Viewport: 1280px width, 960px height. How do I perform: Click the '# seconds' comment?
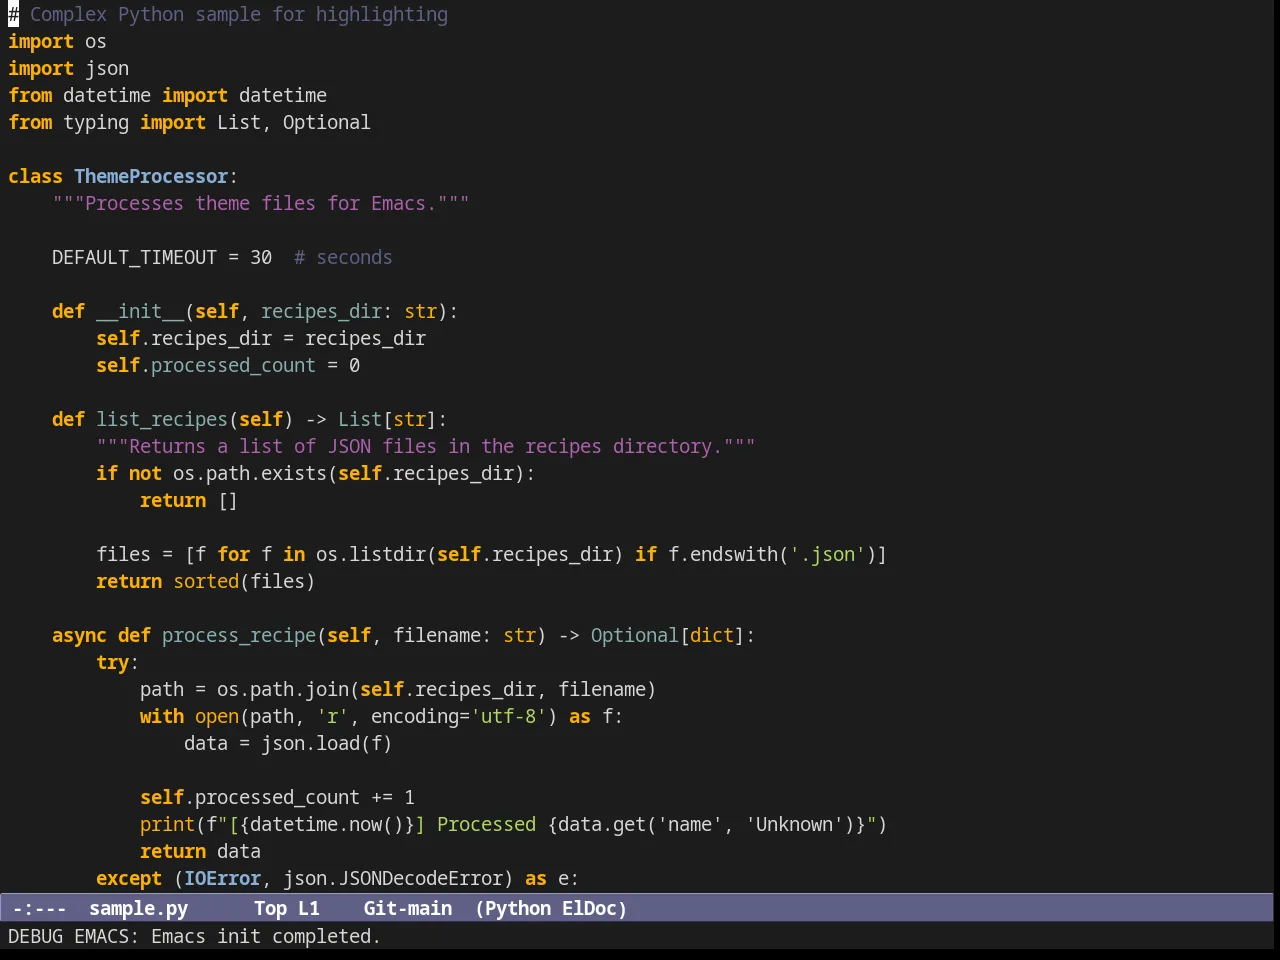coord(343,257)
